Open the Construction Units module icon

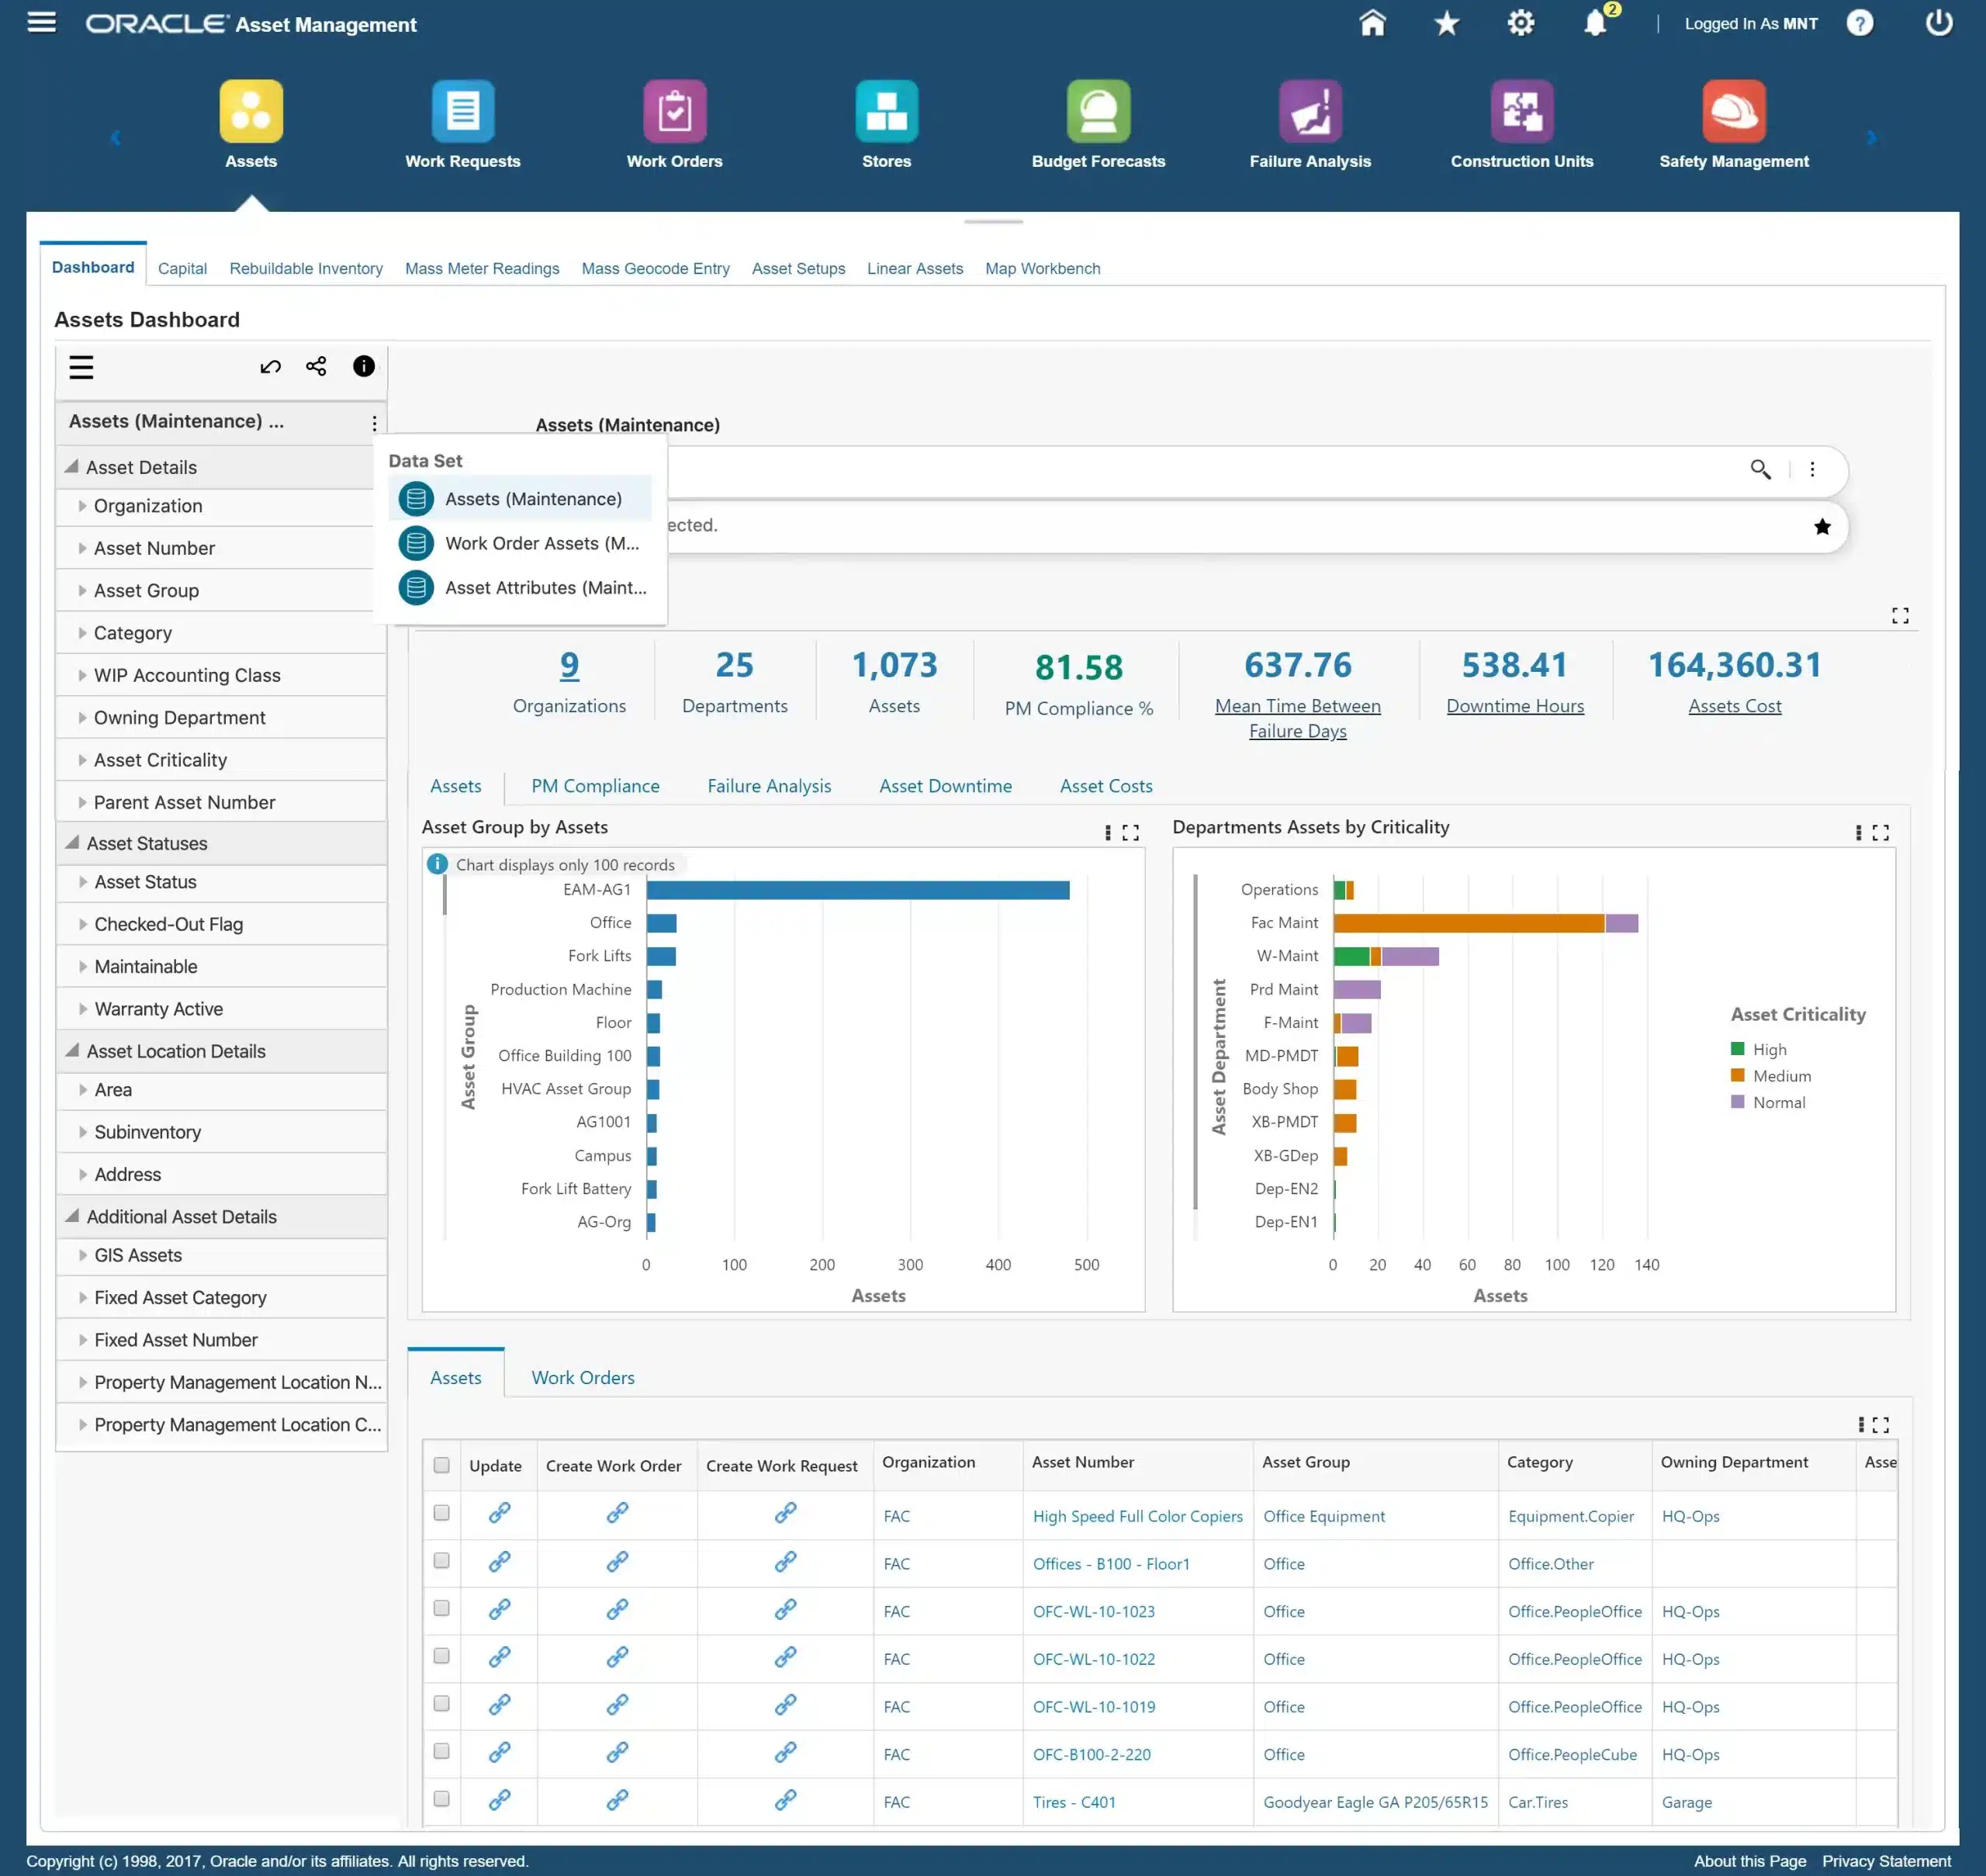point(1522,111)
